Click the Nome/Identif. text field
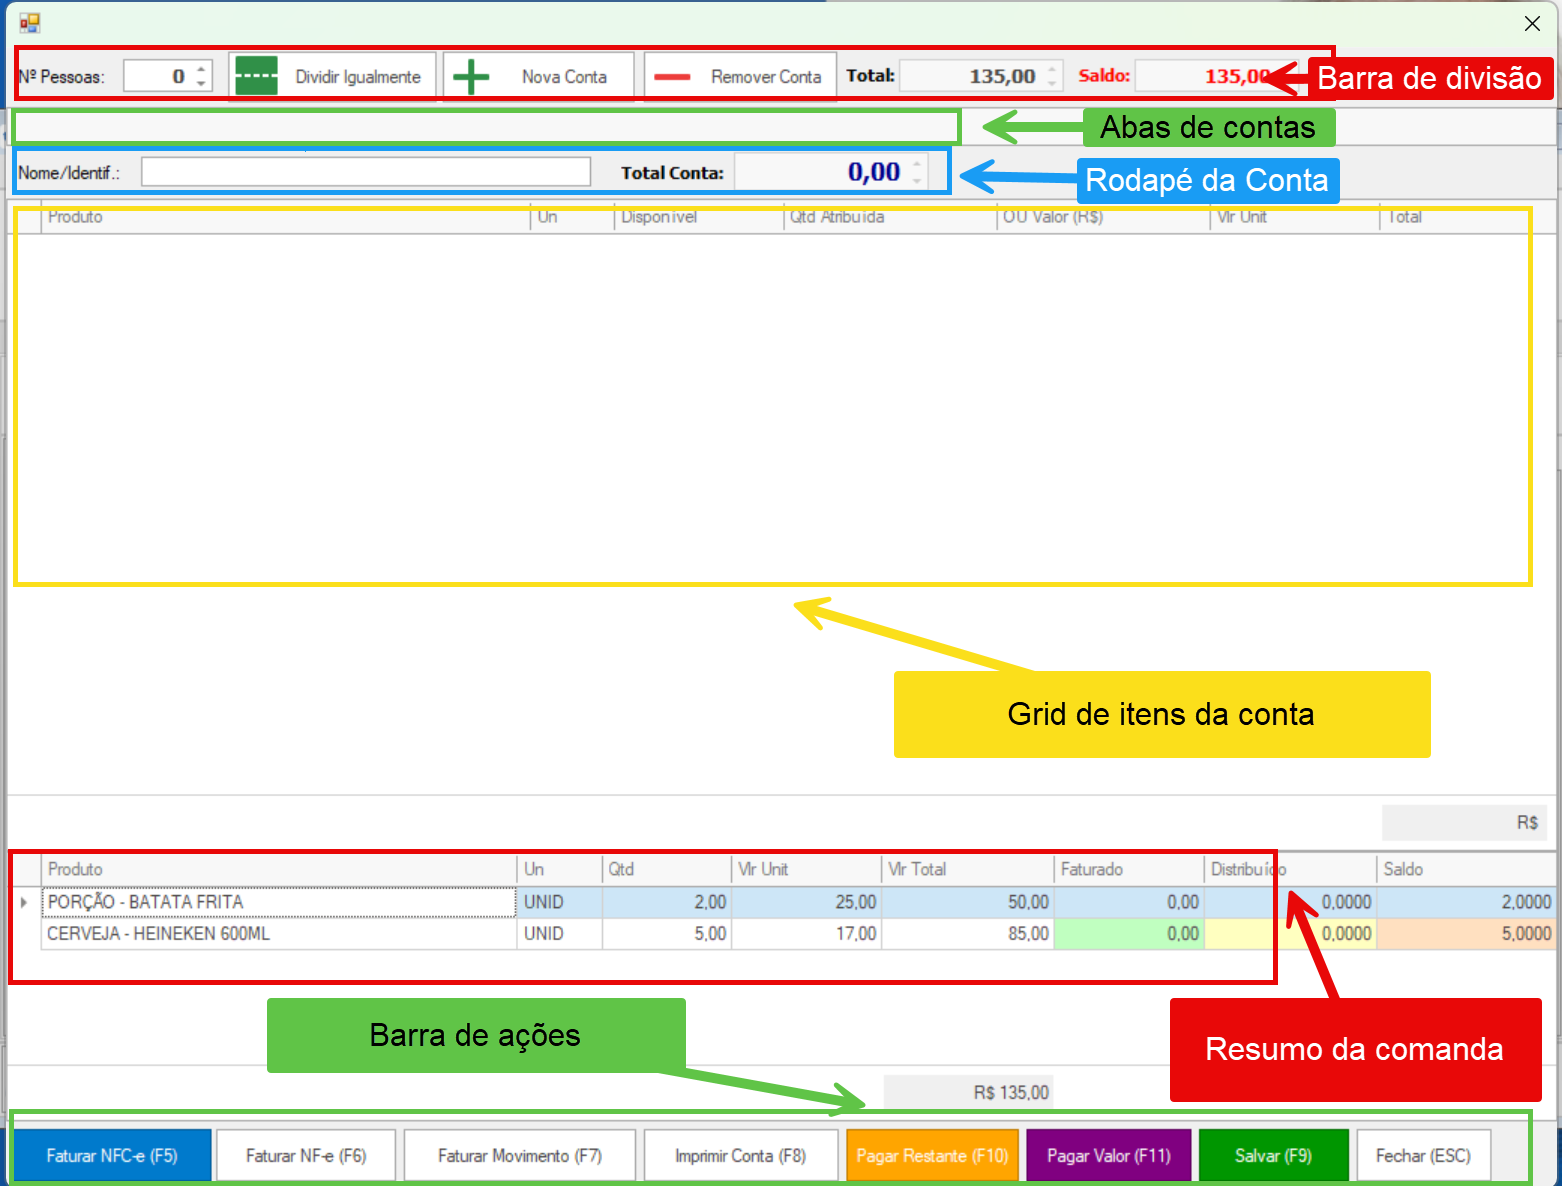Screen dimensions: 1562x1186 (x=365, y=172)
